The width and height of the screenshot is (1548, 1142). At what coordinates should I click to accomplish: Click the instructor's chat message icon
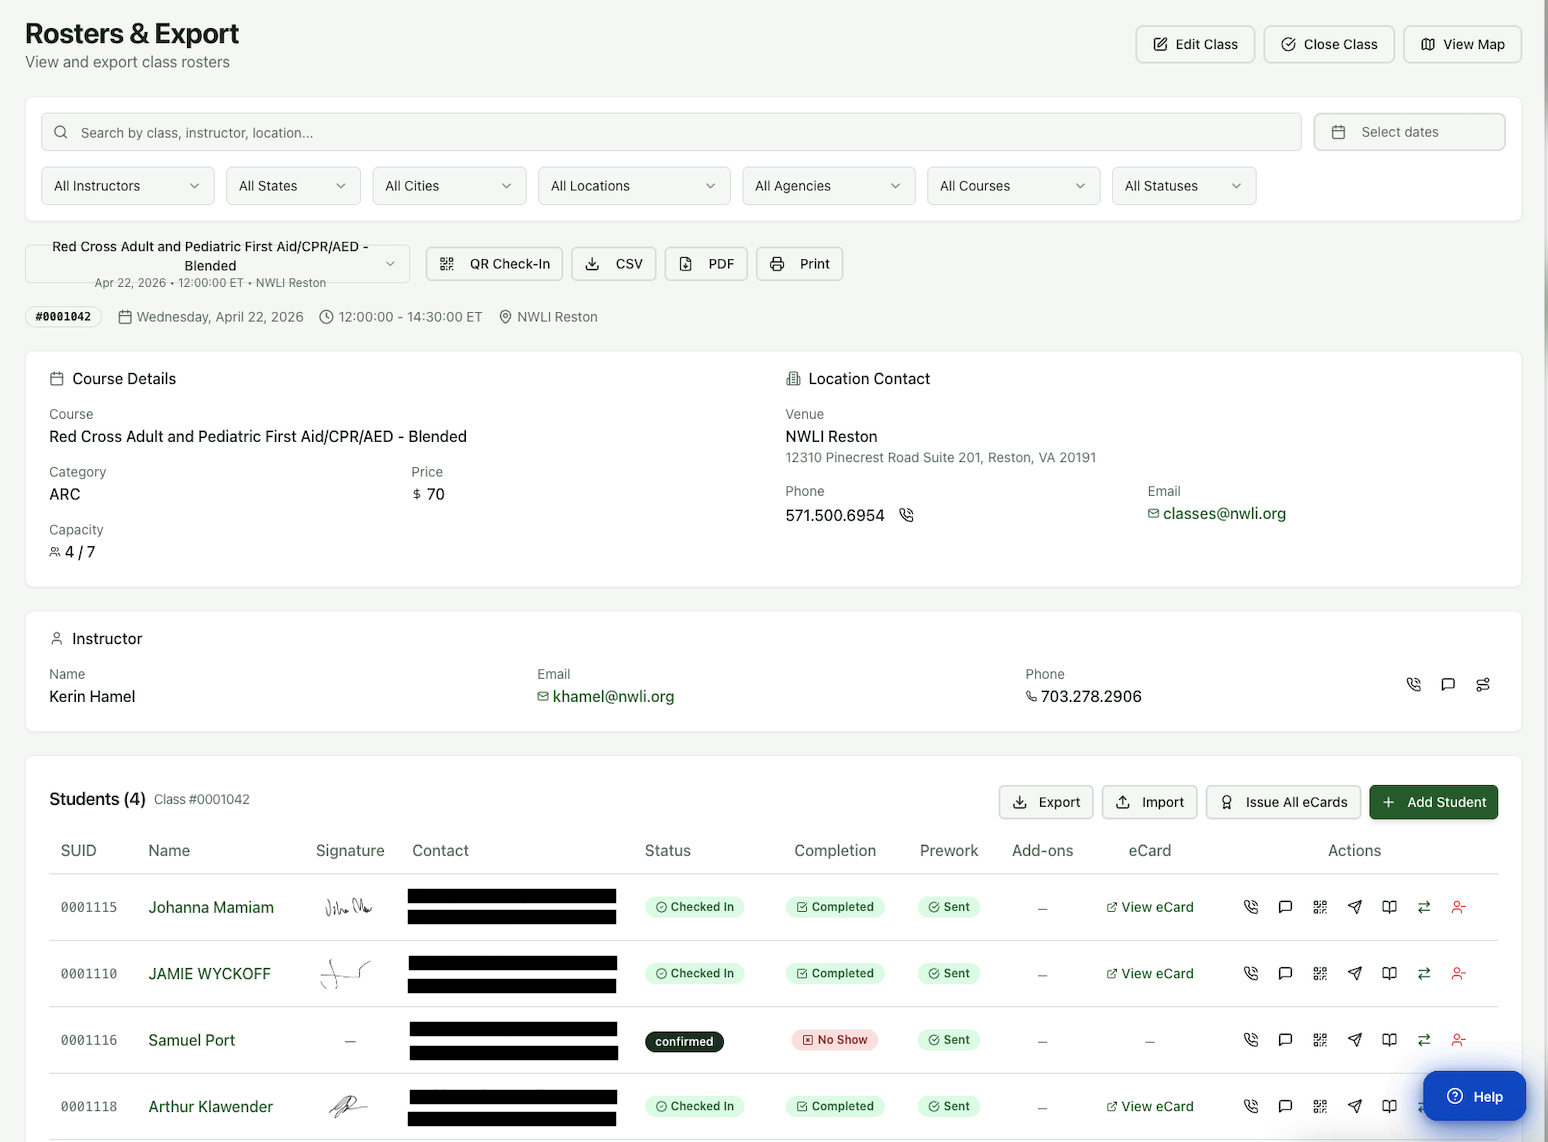tap(1447, 685)
